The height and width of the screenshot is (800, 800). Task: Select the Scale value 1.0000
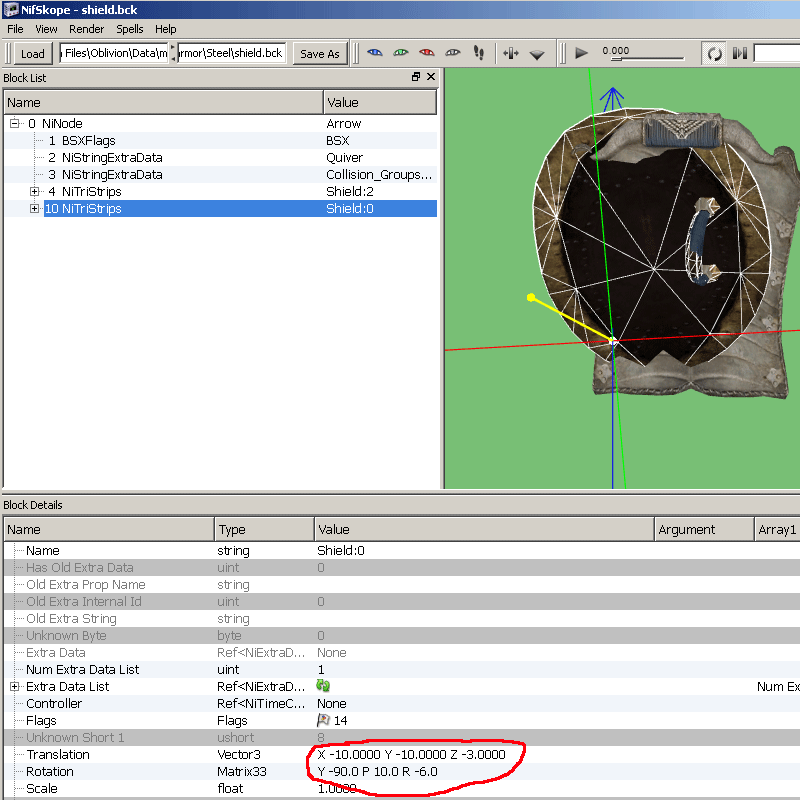click(x=337, y=788)
